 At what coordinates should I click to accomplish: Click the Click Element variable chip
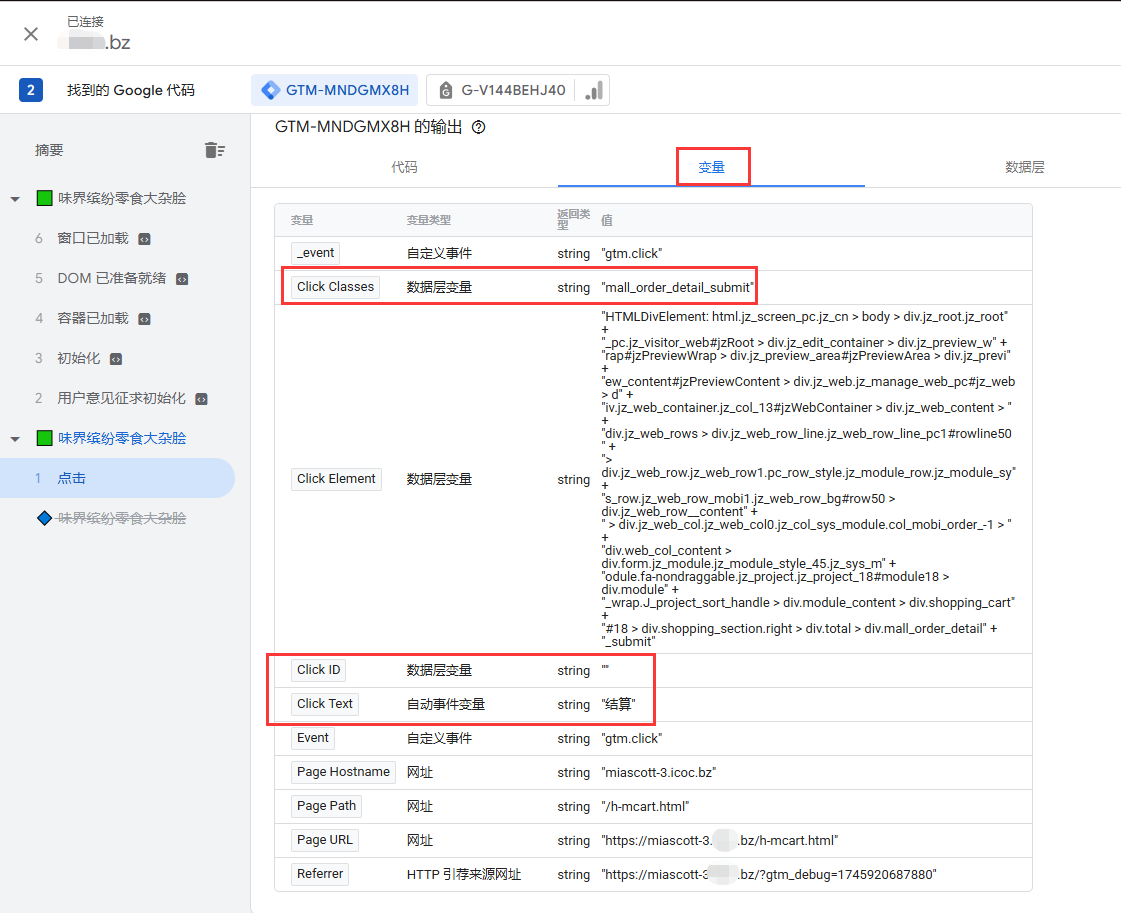point(336,479)
